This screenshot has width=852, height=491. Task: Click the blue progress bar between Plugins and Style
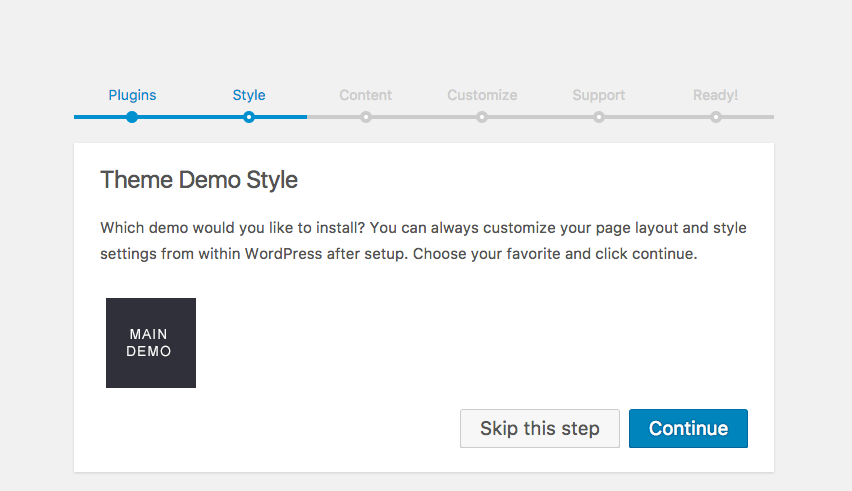[x=190, y=117]
